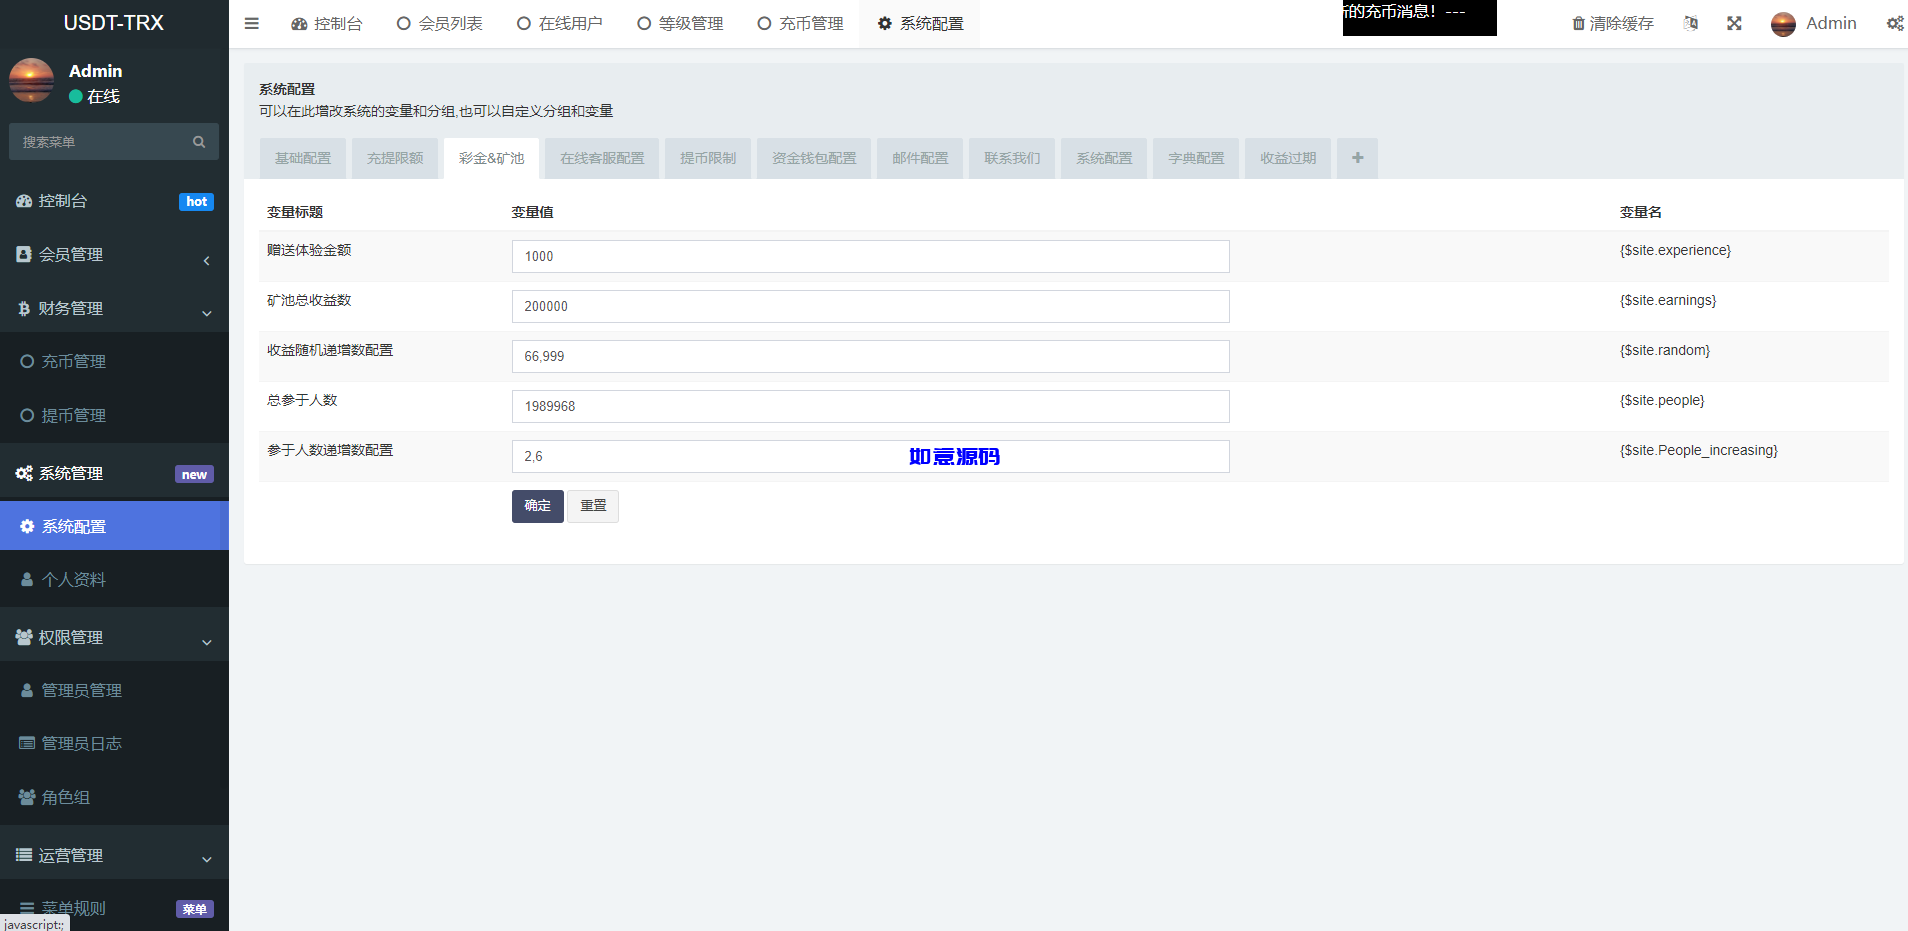Click the 赠送体验金额 value field
Screen dimensions: 1908x931
870,256
